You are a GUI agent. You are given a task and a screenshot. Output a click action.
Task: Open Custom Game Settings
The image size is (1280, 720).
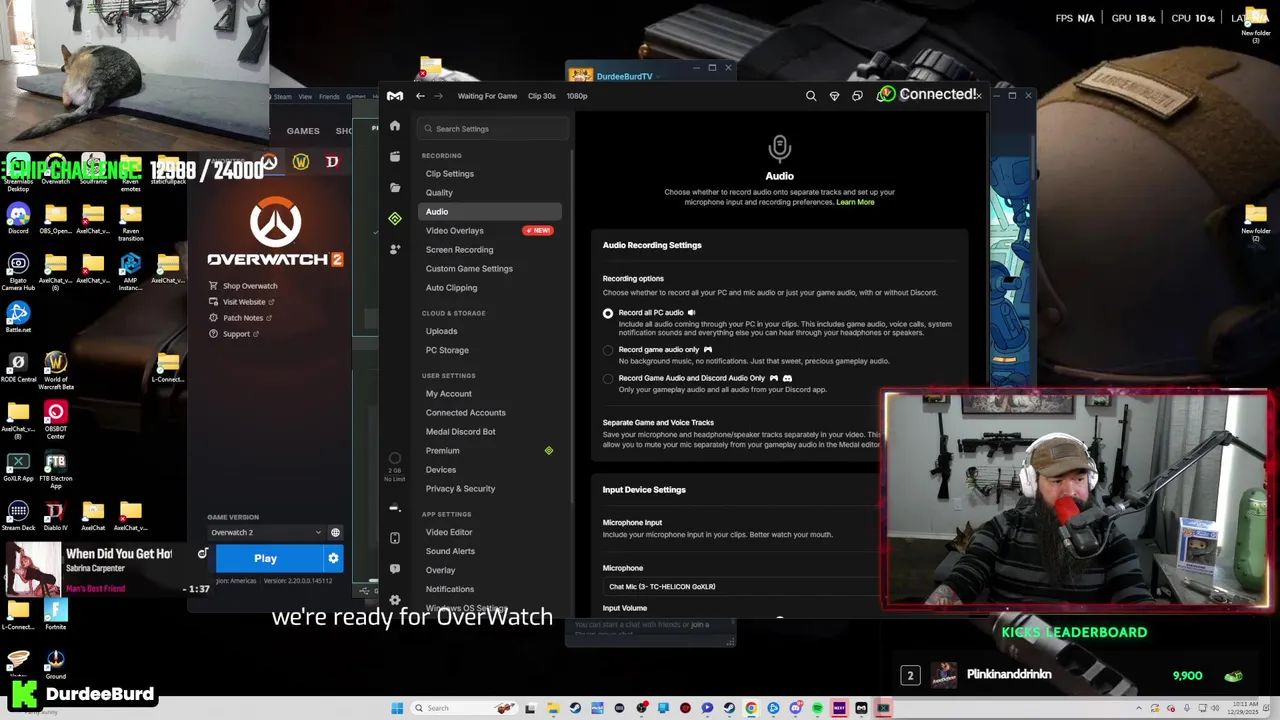click(x=469, y=269)
